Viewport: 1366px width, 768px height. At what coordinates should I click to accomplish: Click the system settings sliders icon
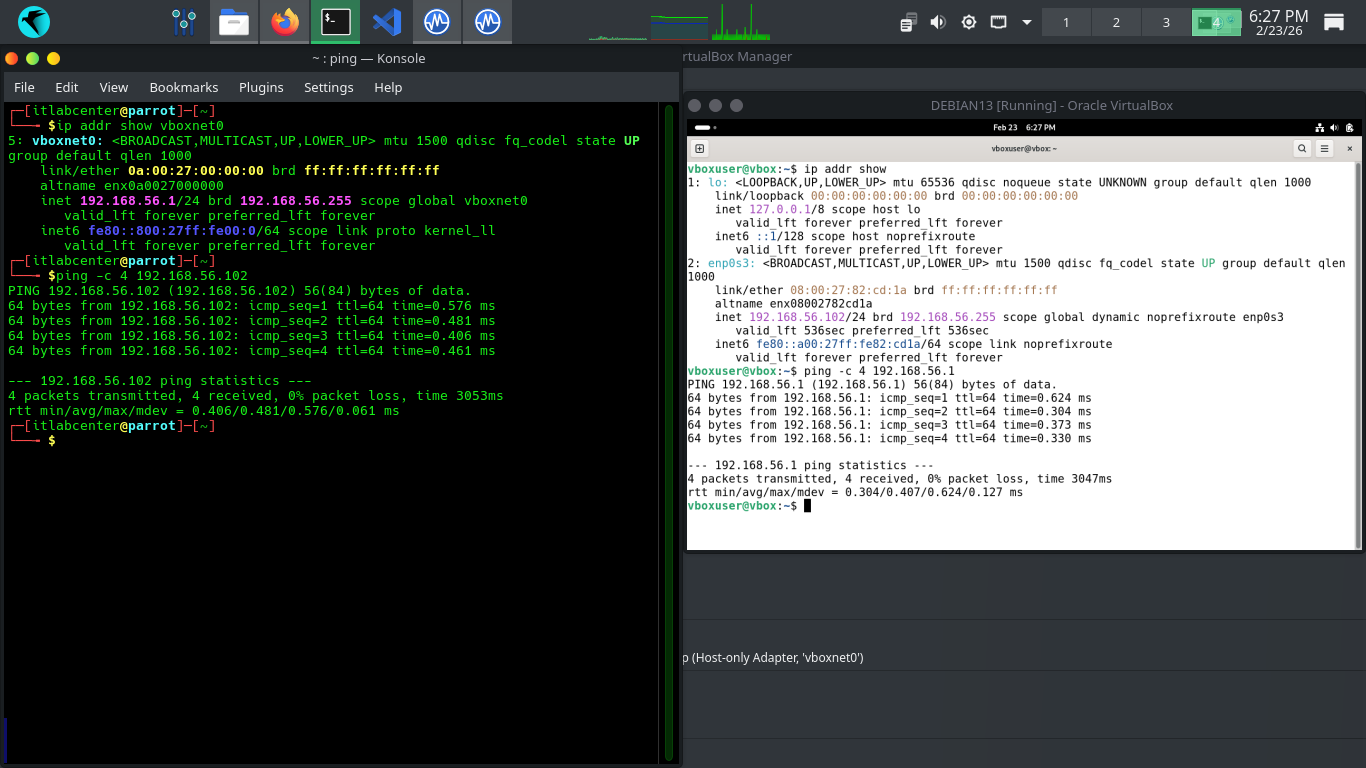[184, 21]
